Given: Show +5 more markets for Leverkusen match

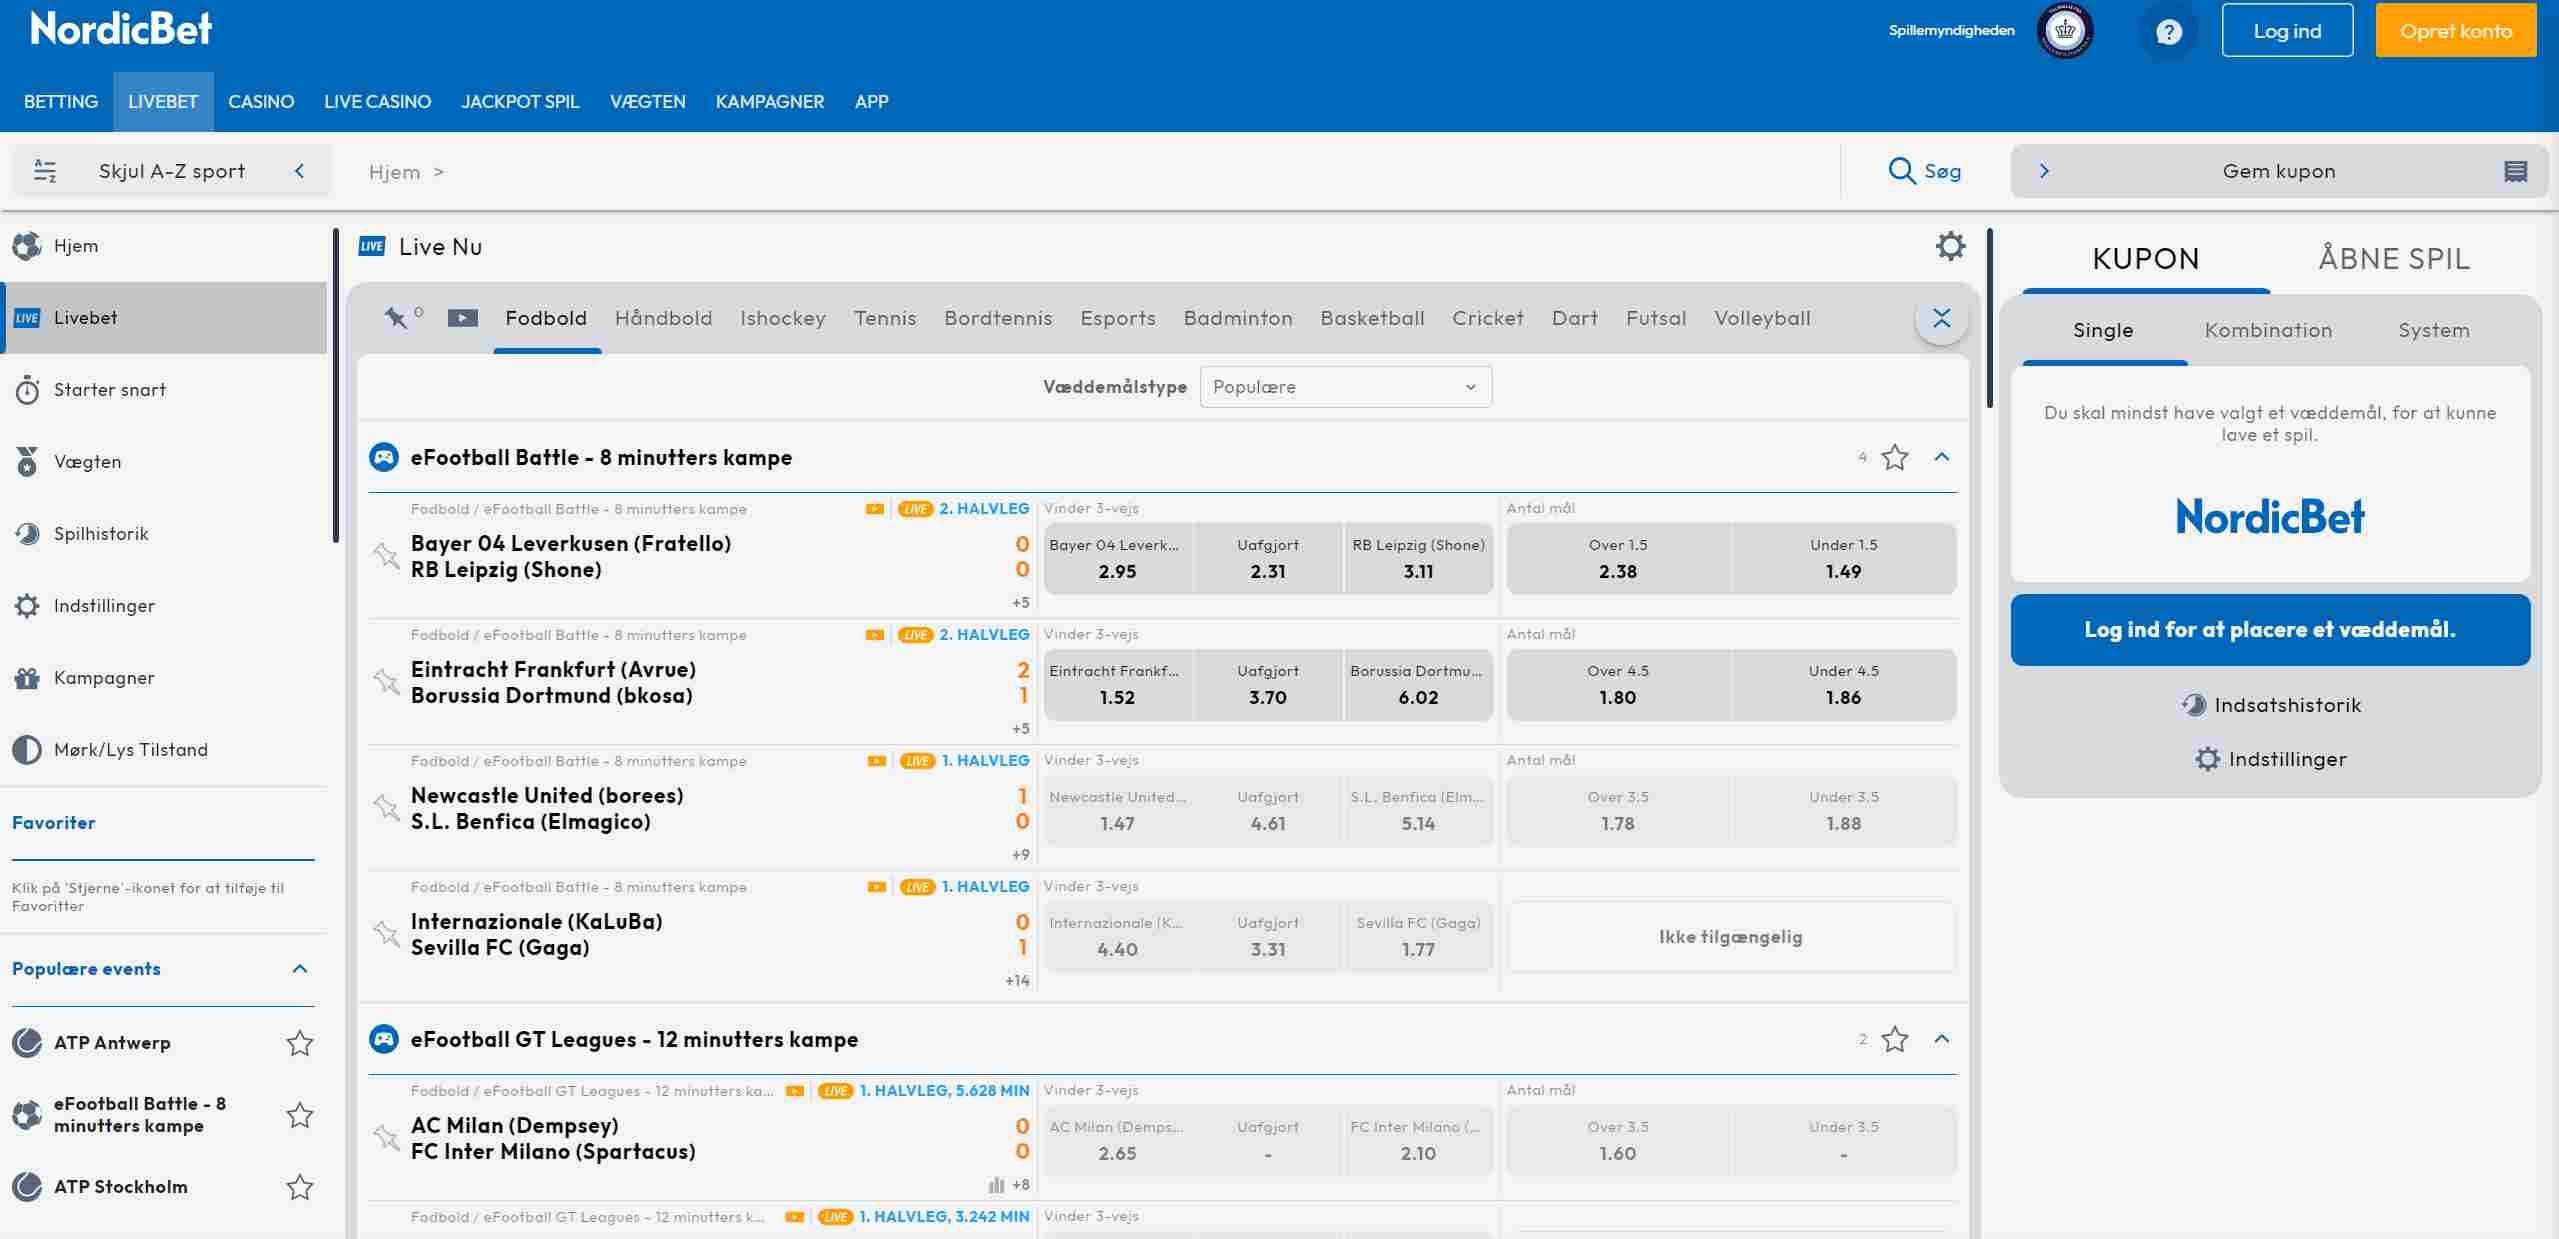Looking at the screenshot, I should pos(1020,603).
